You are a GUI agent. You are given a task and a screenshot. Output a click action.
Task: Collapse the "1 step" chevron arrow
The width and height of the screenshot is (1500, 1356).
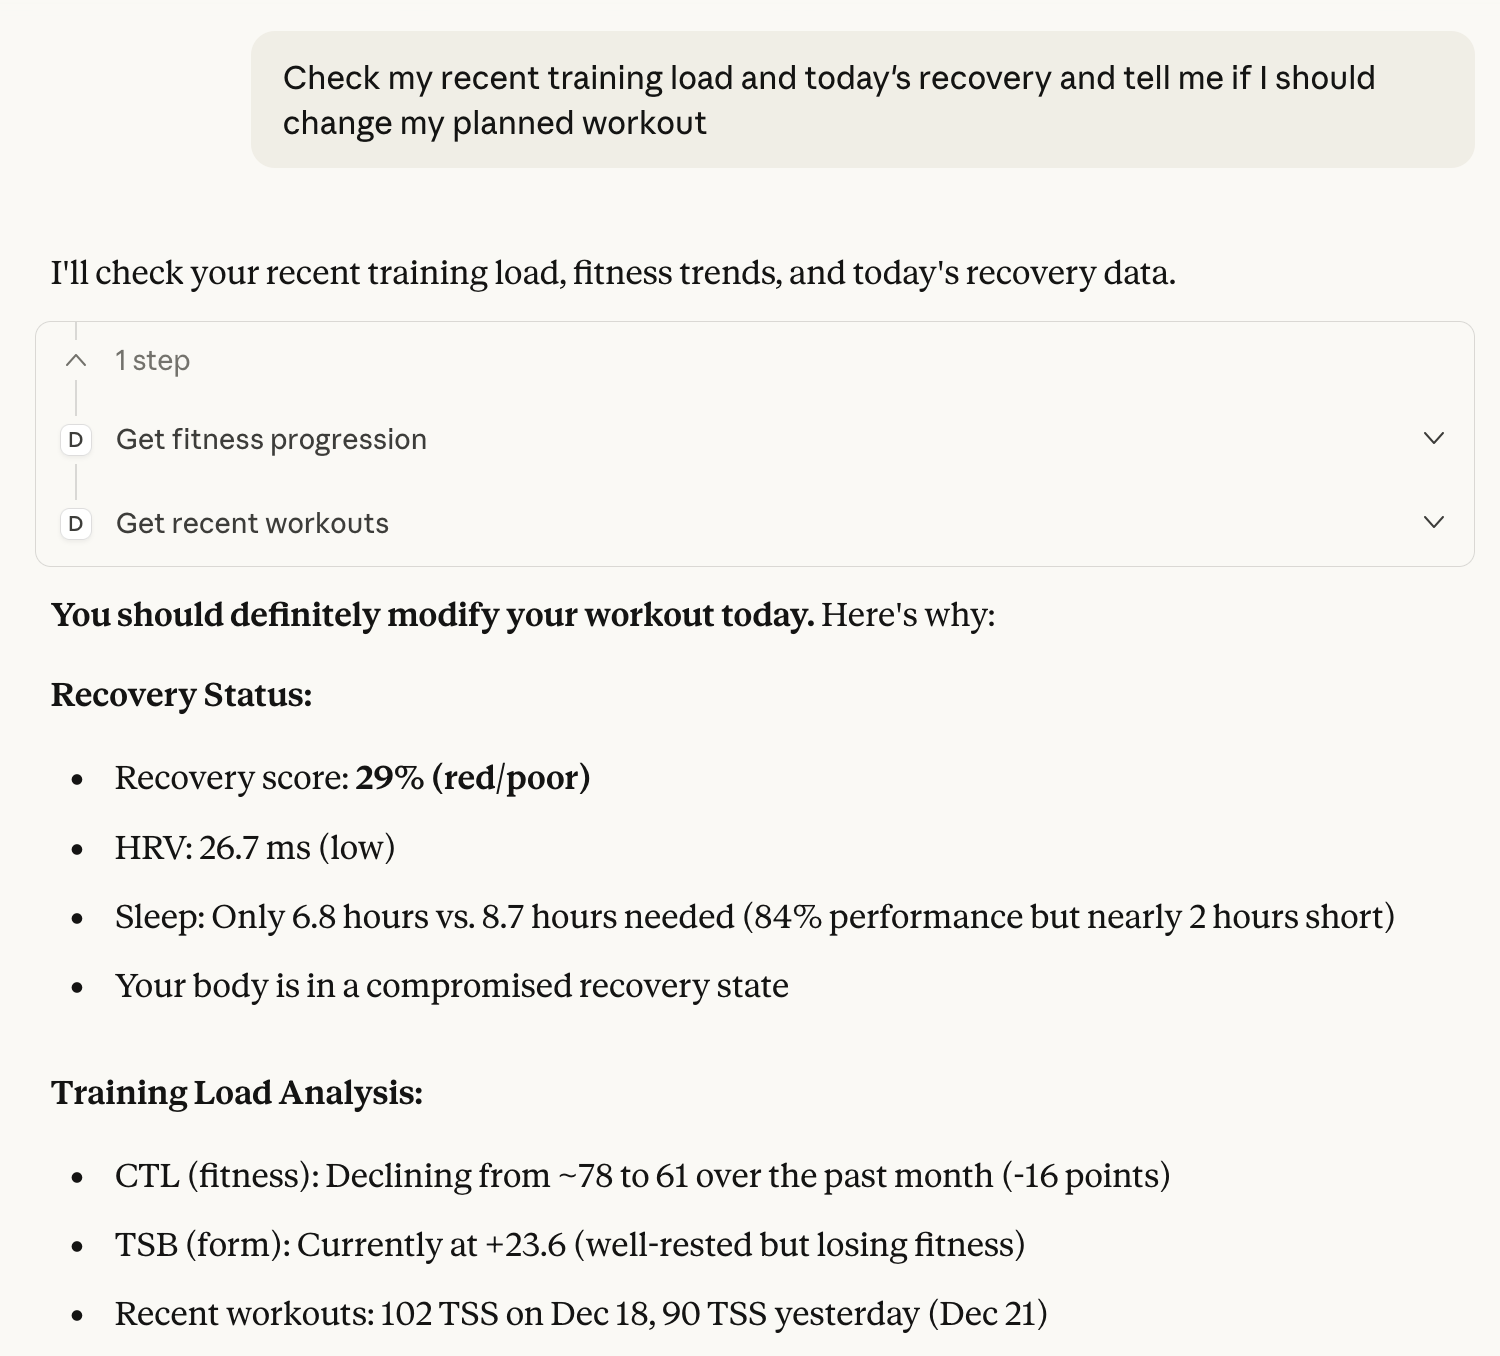click(76, 360)
